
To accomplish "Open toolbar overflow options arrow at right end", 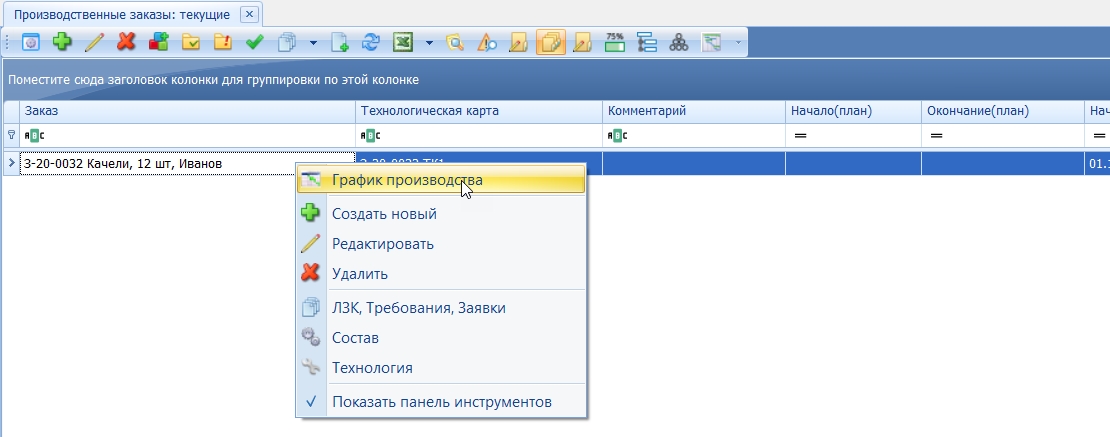I will [738, 42].
